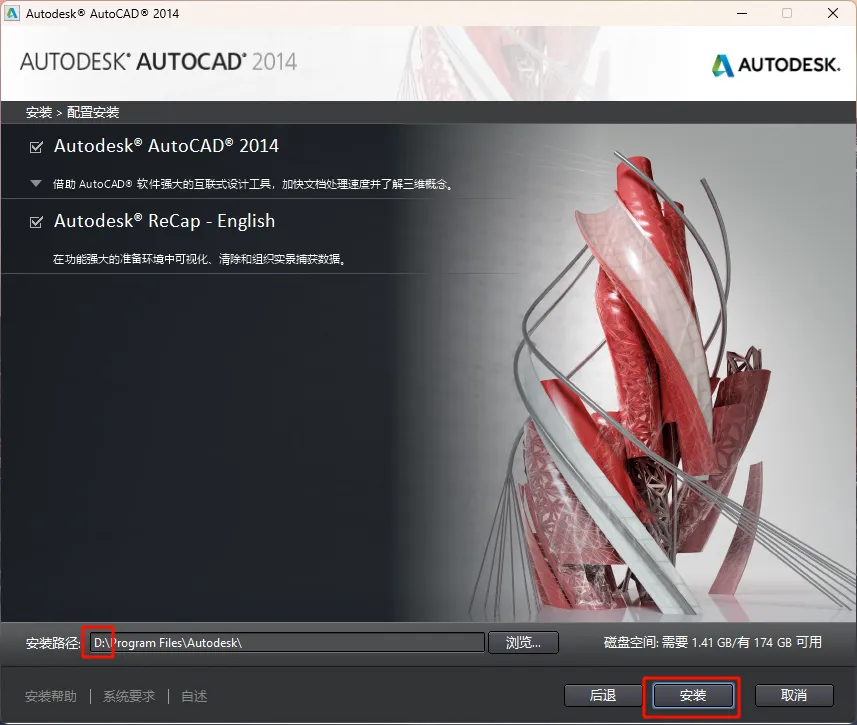This screenshot has height=725, width=857.
Task: Click the 安装 > 配置安装 breadcrumb text
Action: (72, 113)
